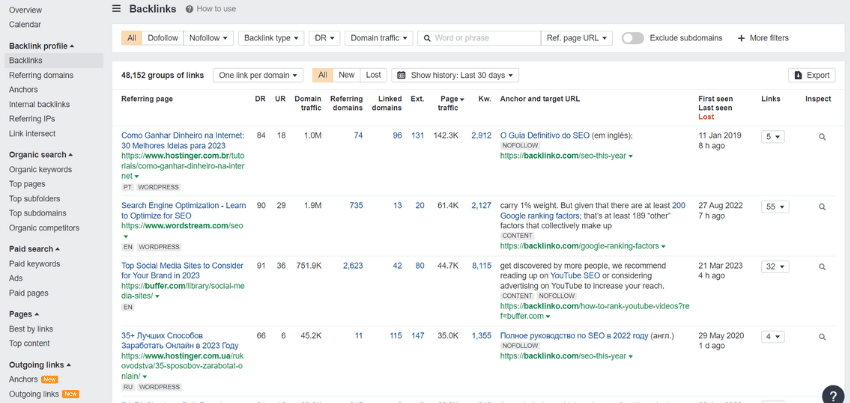Open Best by links in sidebar
This screenshot has width=850, height=403.
[31, 329]
